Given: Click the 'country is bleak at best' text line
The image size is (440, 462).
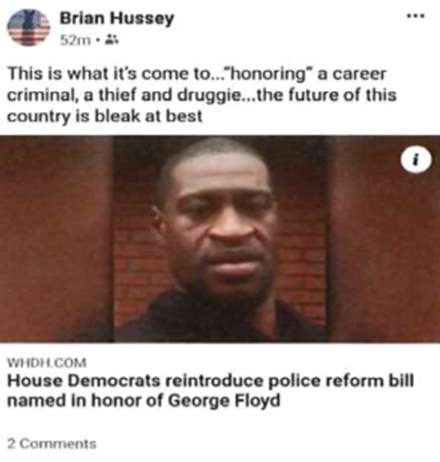Looking at the screenshot, I should pos(105,116).
